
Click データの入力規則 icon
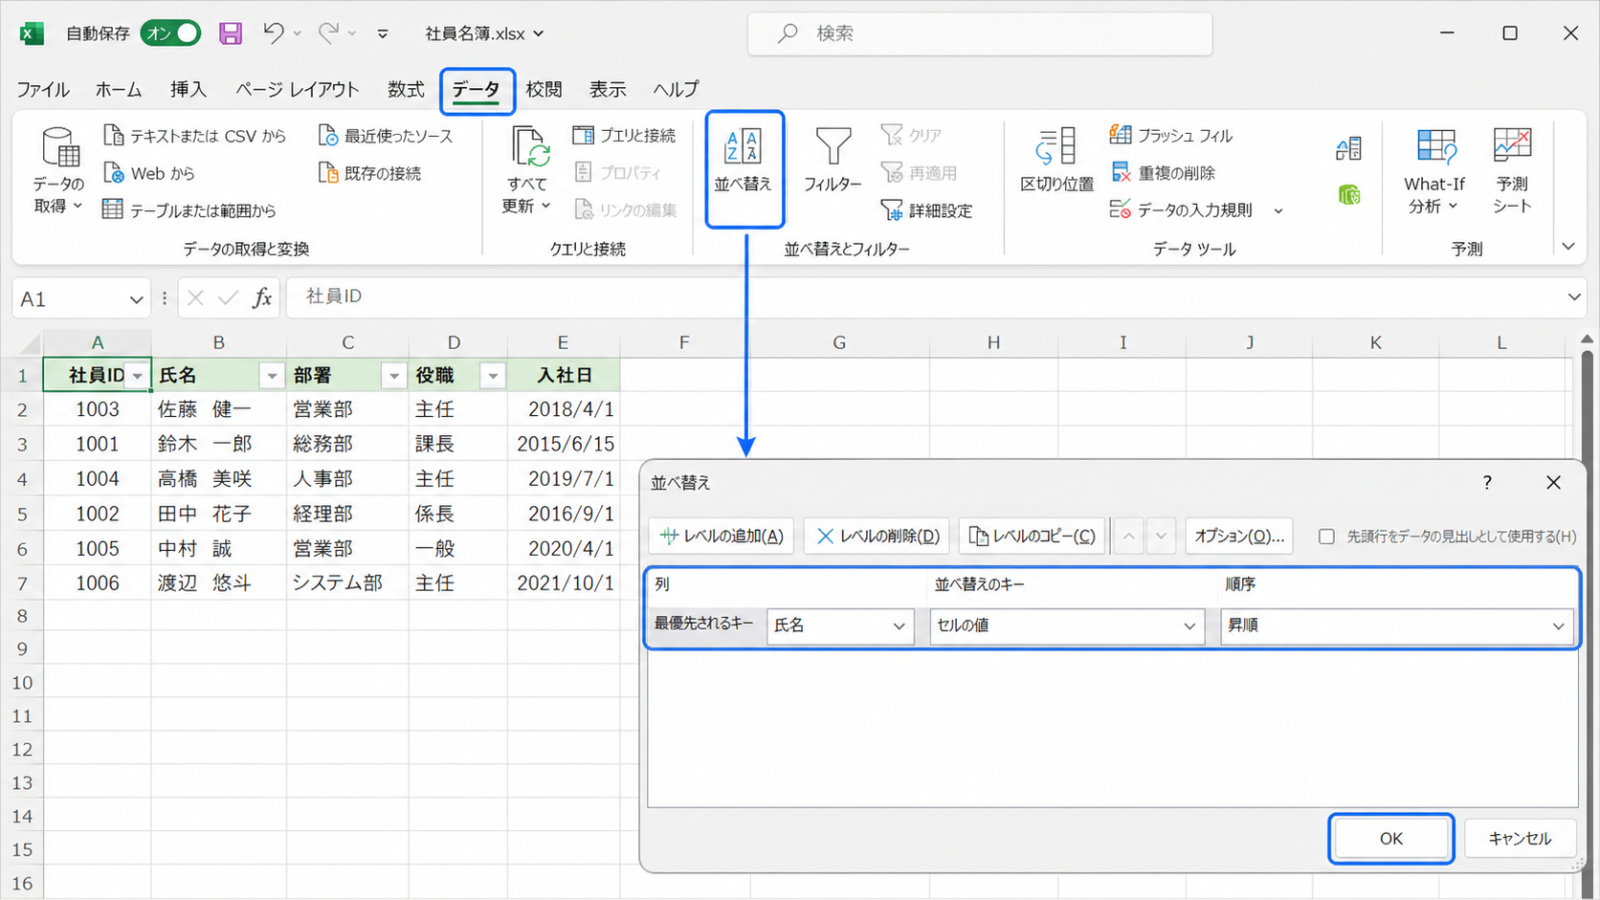(x=1120, y=209)
